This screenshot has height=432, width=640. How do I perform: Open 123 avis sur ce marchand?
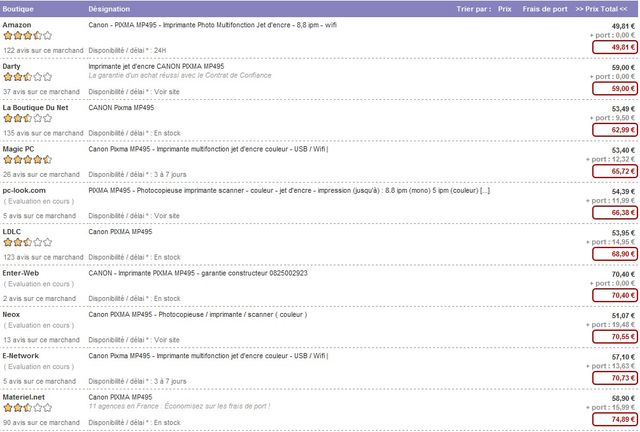click(x=43, y=257)
